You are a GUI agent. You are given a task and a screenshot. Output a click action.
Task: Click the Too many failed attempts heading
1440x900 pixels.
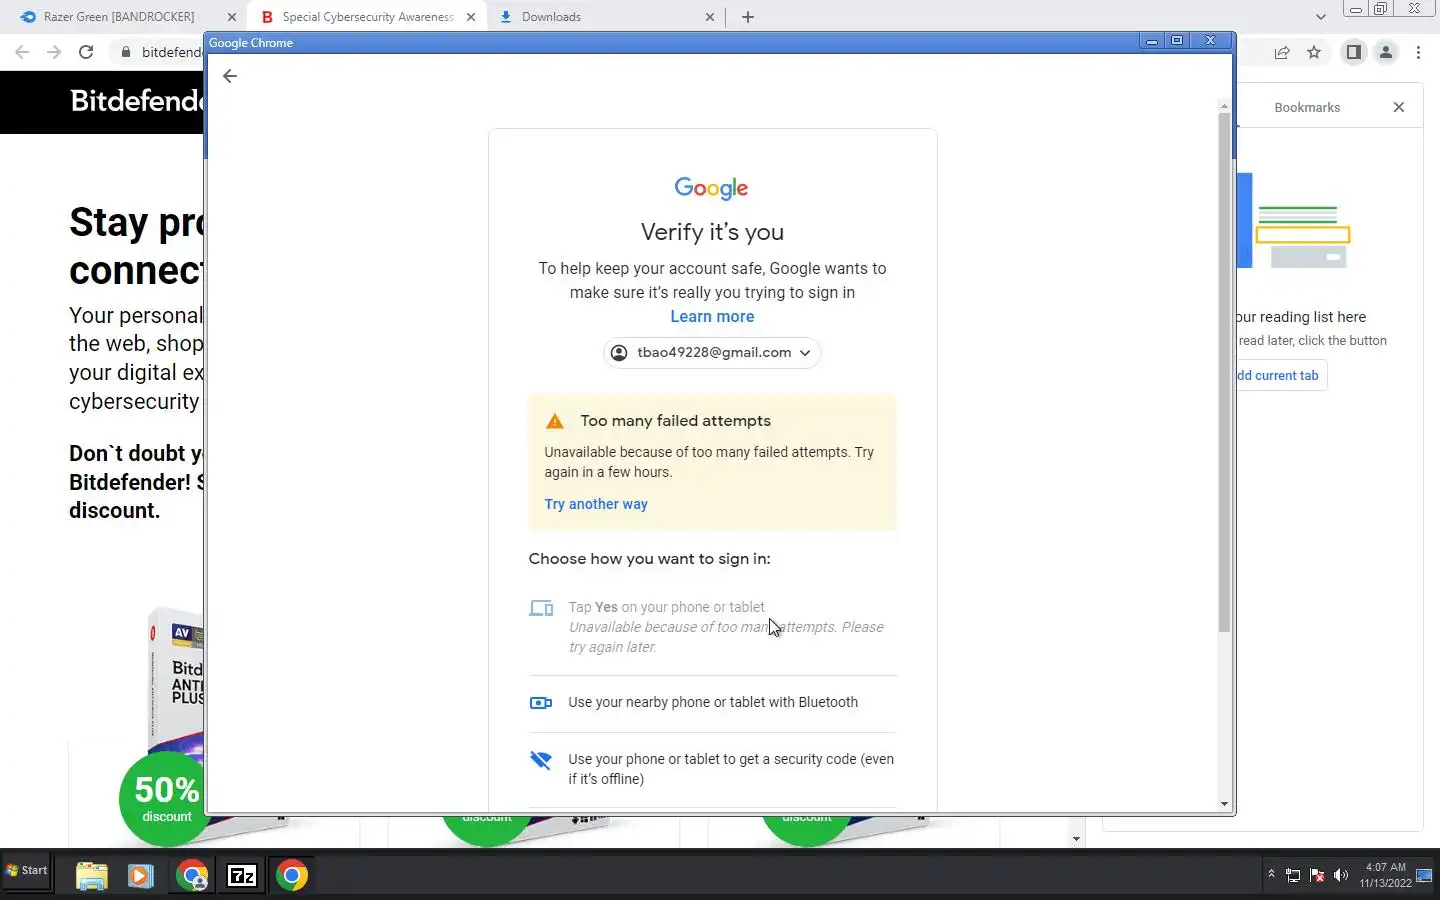click(675, 421)
